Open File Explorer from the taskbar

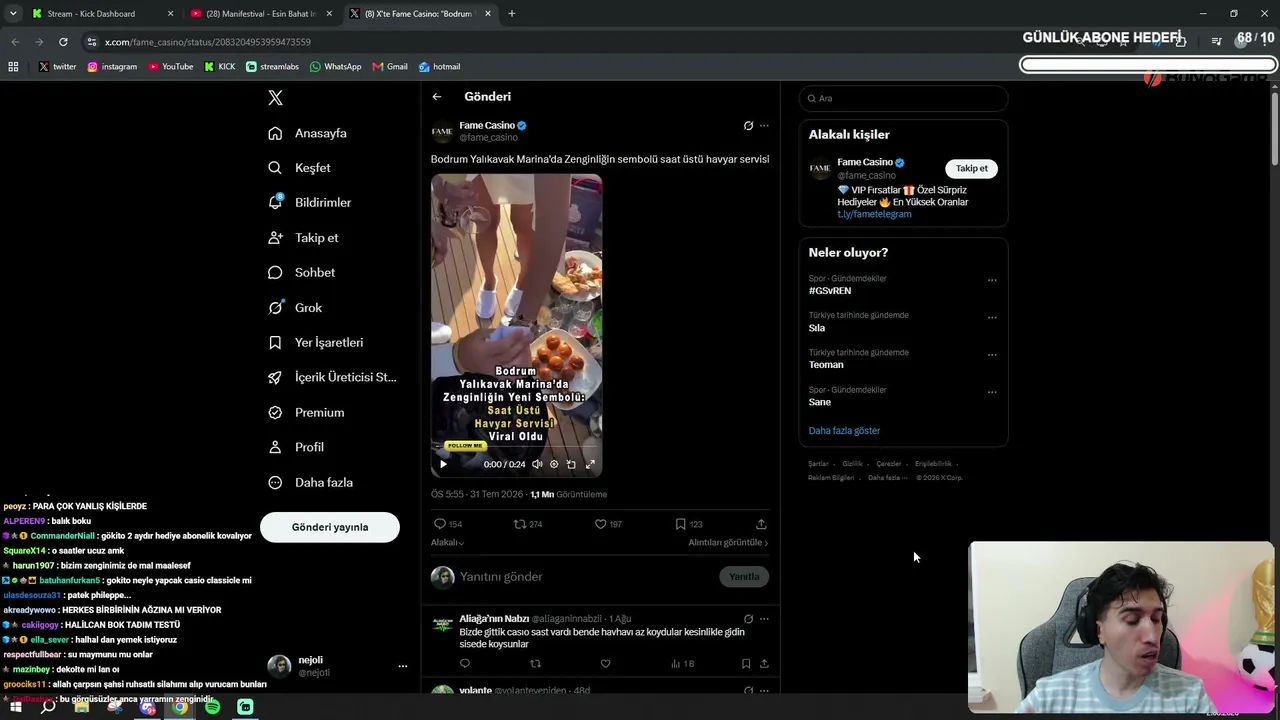coord(82,707)
